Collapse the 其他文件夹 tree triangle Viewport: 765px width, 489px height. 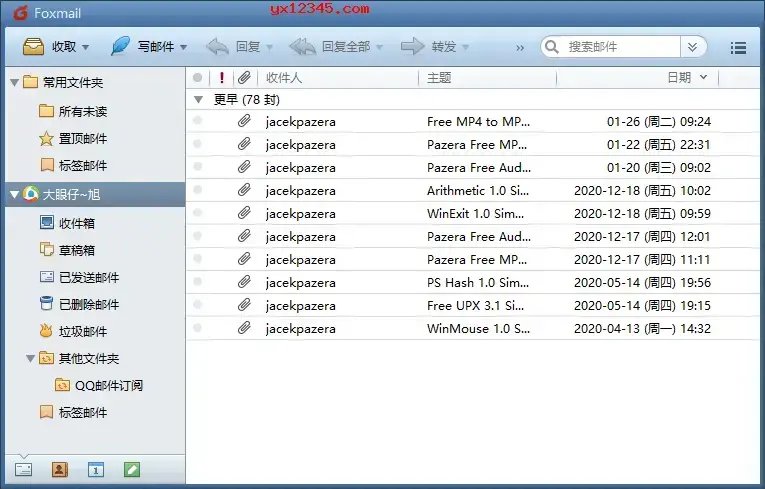[30, 359]
